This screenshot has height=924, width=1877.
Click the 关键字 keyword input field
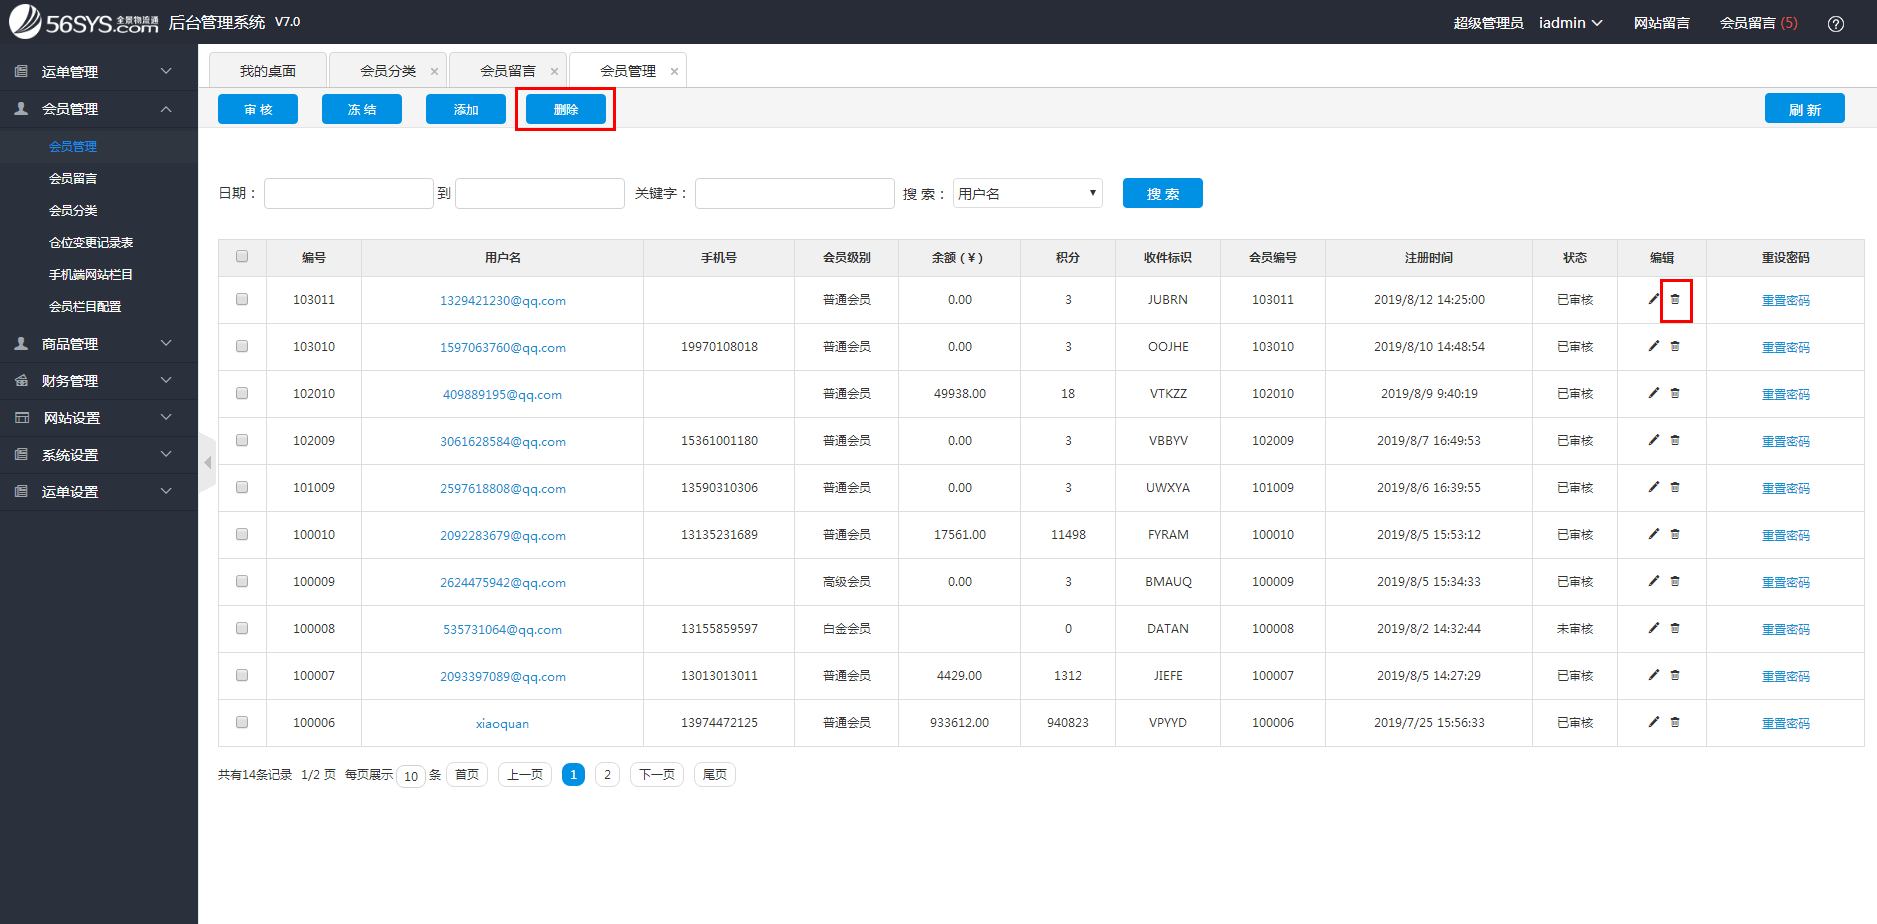(794, 193)
